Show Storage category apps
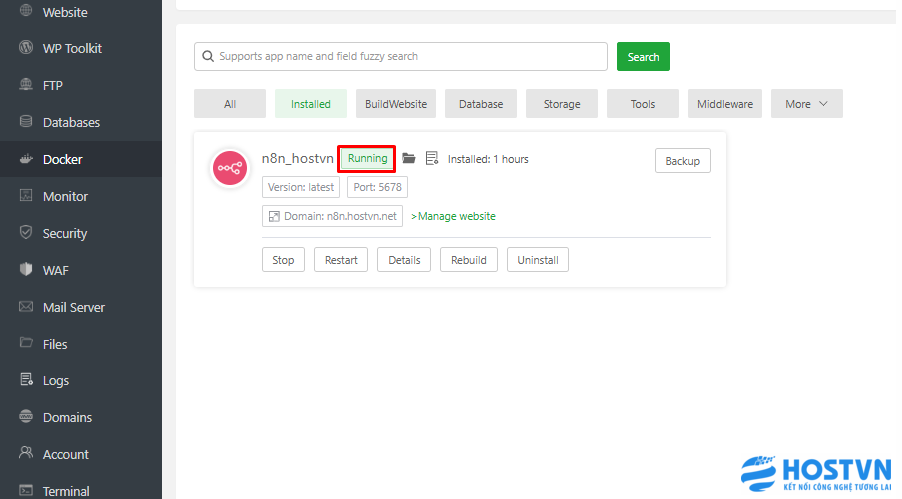This screenshot has width=902, height=499. pyautogui.click(x=562, y=104)
